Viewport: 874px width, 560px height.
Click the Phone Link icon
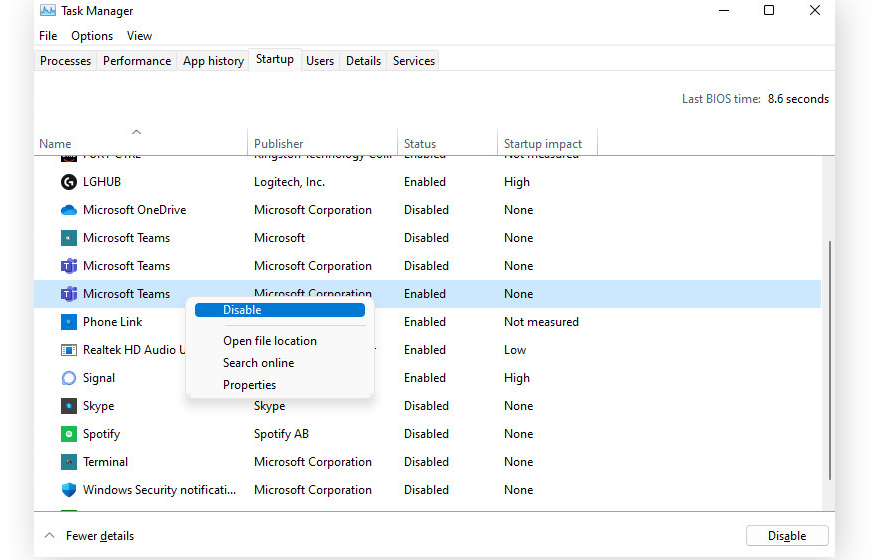(69, 322)
